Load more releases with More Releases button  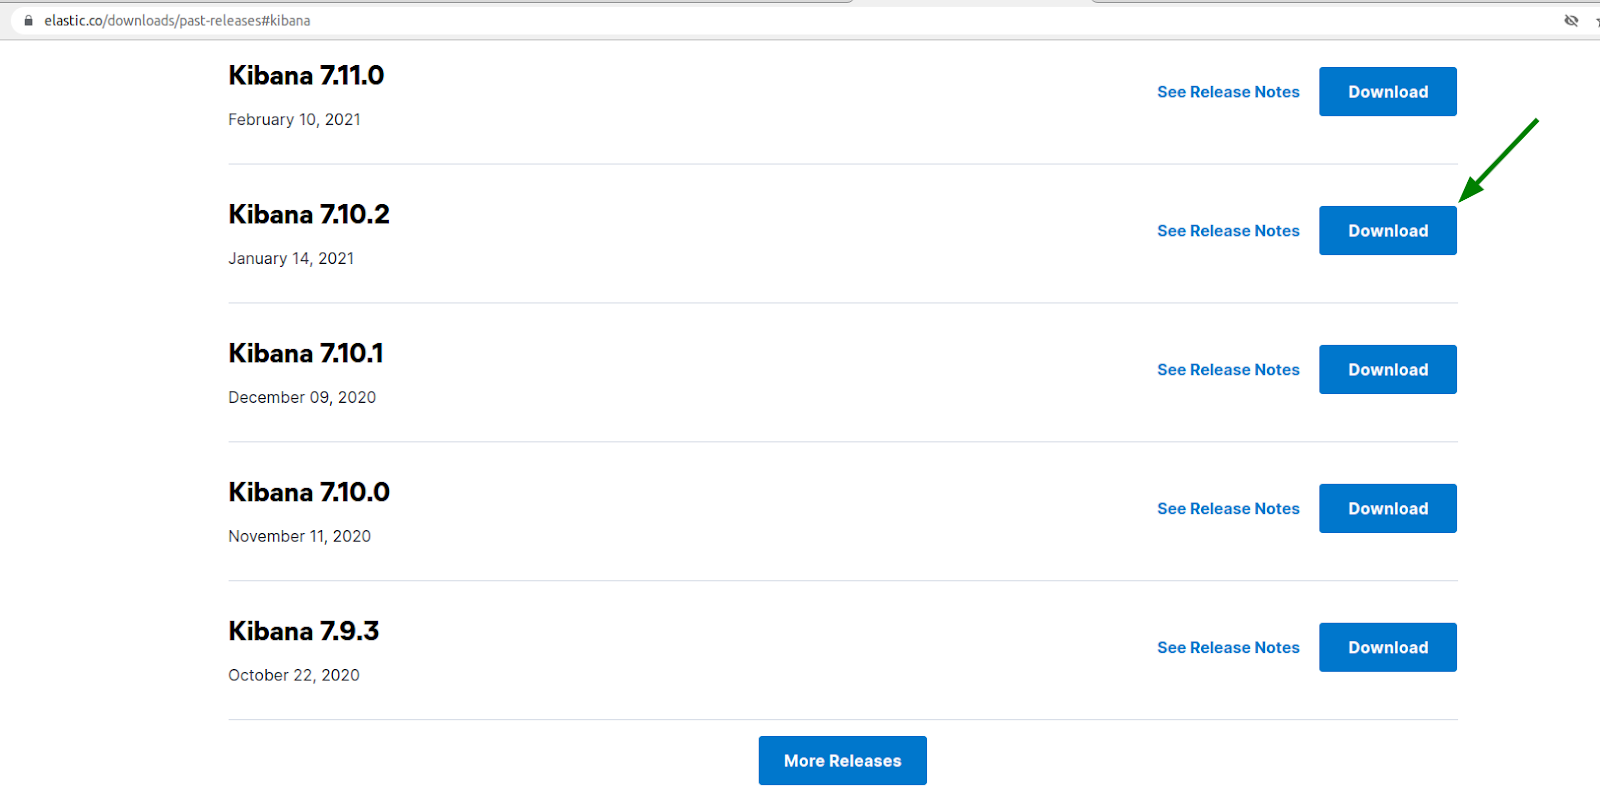(842, 761)
